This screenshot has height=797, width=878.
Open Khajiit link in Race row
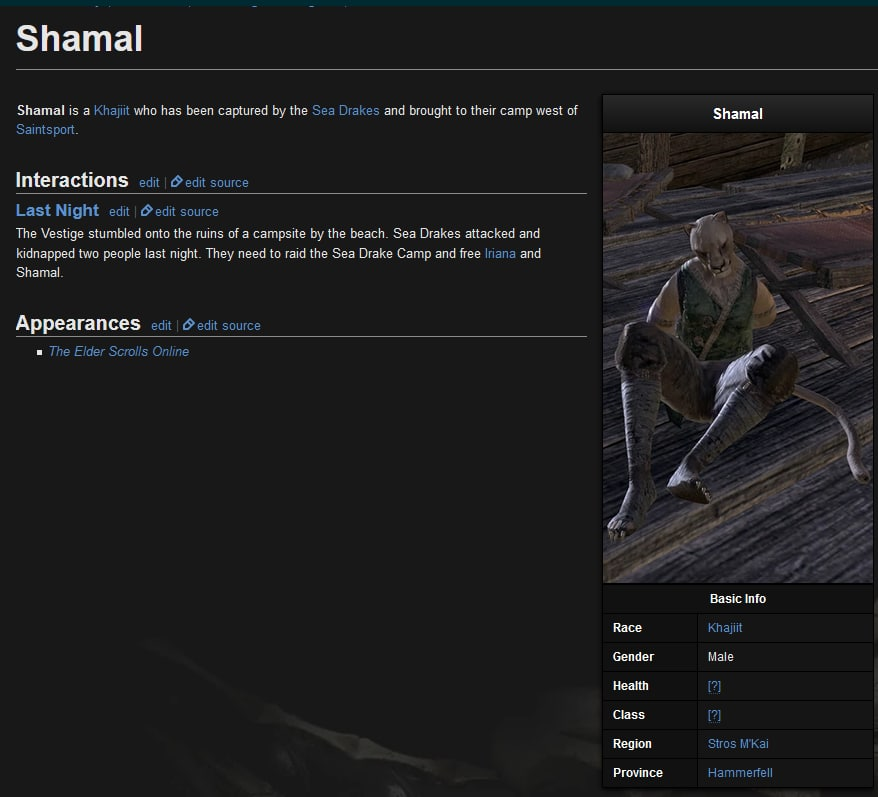click(725, 628)
